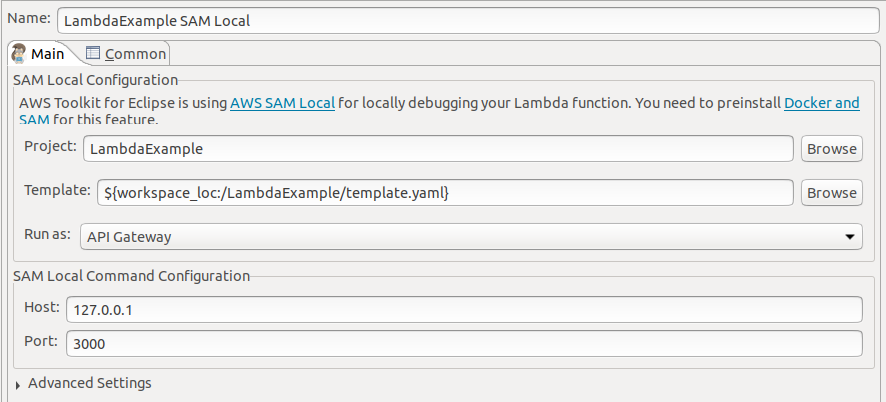Click the Main tab person icon
This screenshot has height=402, width=886.
tap(19, 53)
